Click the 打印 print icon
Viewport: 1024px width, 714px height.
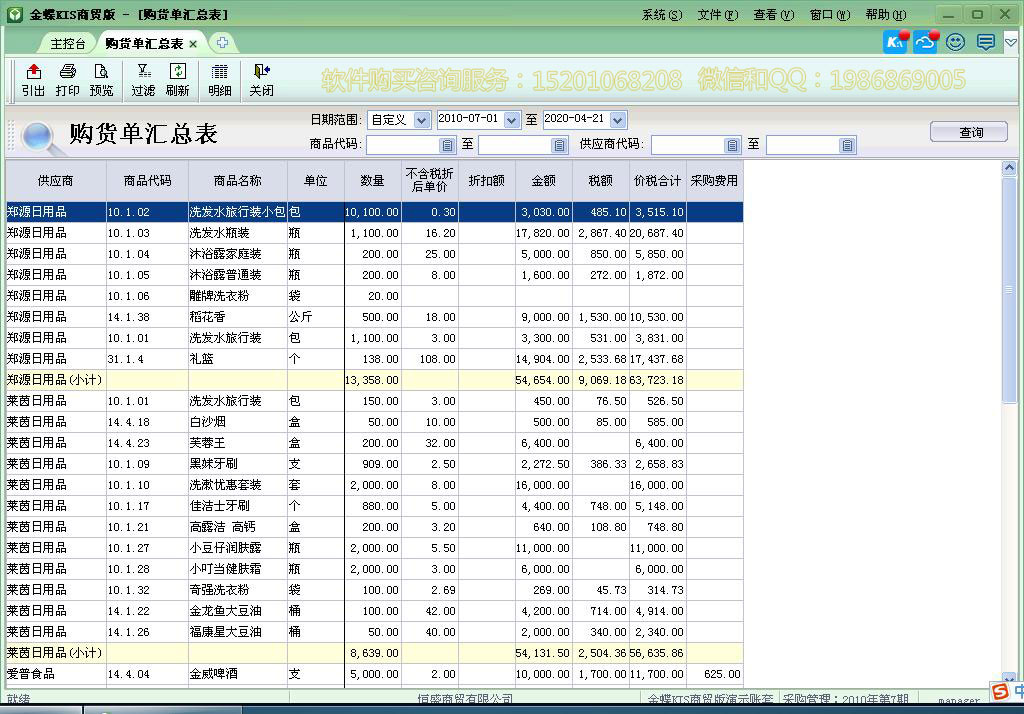point(67,80)
